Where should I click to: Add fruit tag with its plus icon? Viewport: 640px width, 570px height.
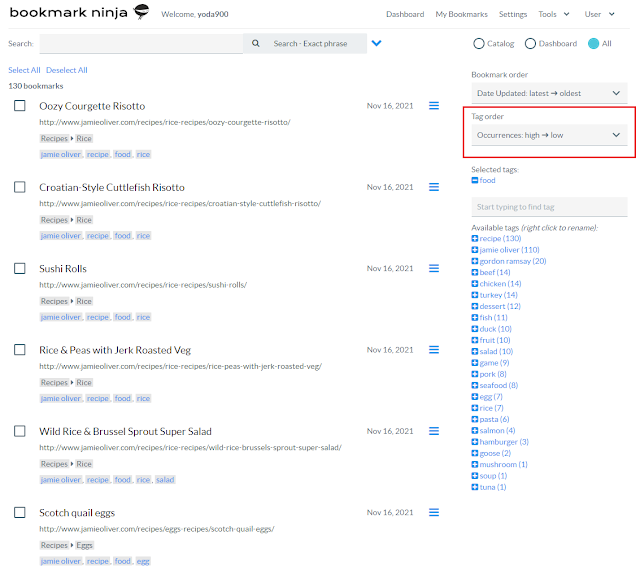pos(475,340)
